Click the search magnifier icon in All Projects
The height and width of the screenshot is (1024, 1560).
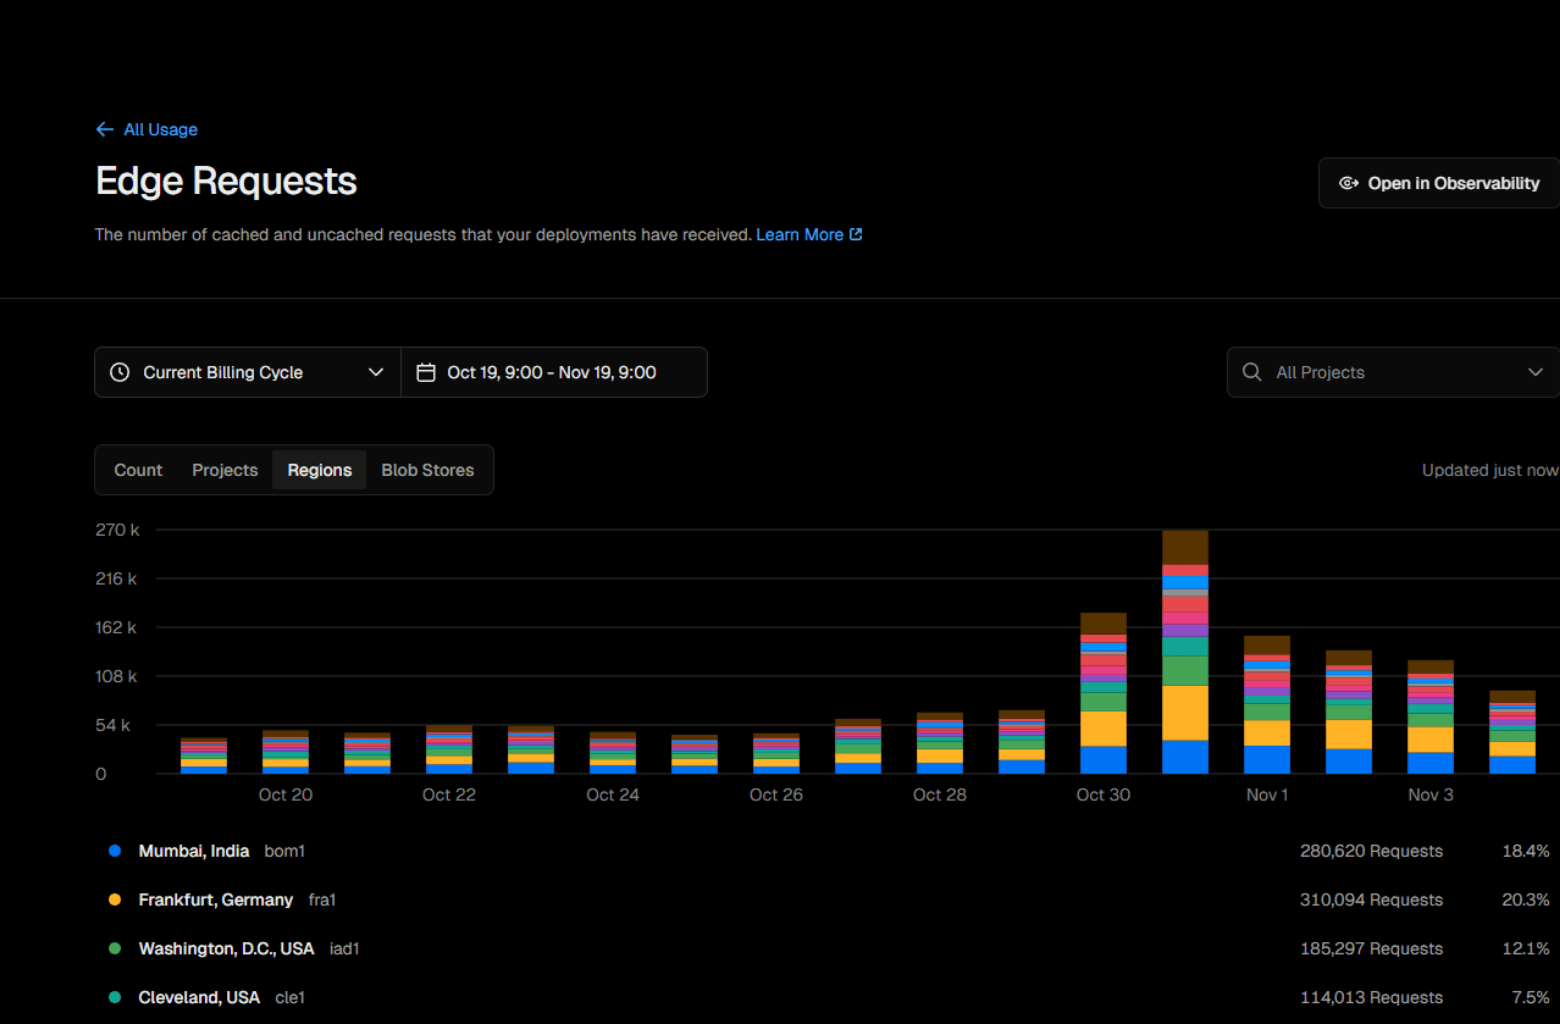[x=1252, y=372]
